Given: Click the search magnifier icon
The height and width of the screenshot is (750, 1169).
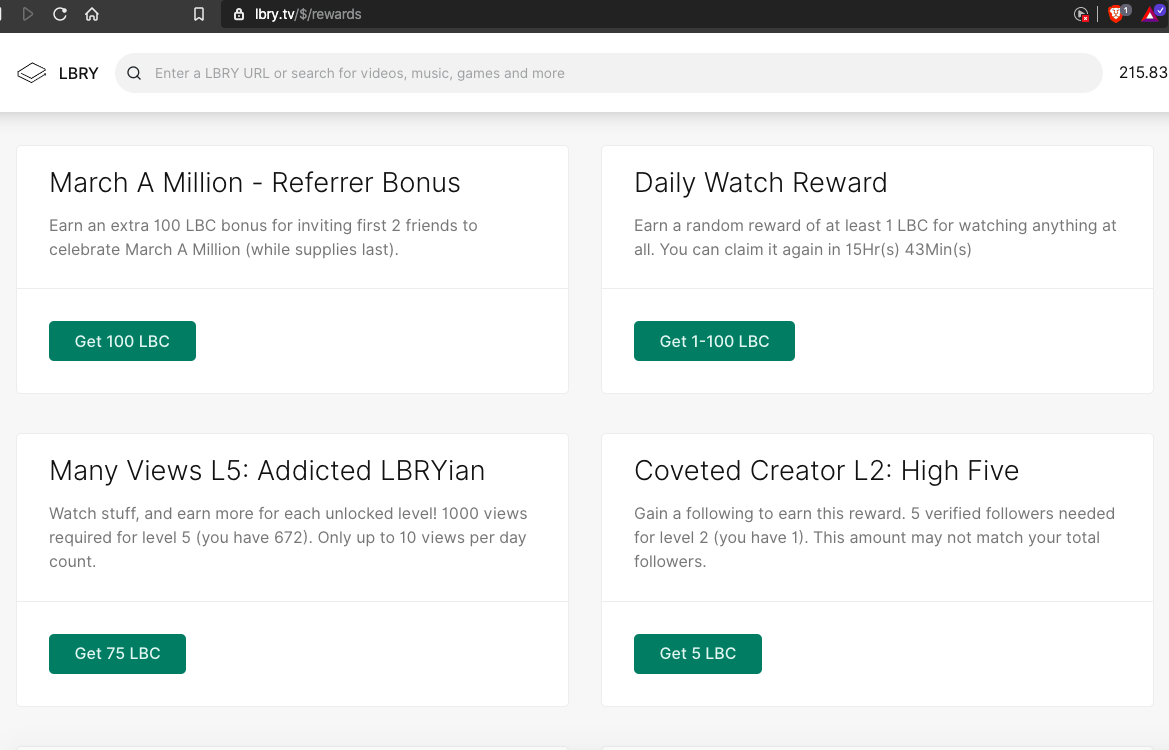Looking at the screenshot, I should 134,73.
